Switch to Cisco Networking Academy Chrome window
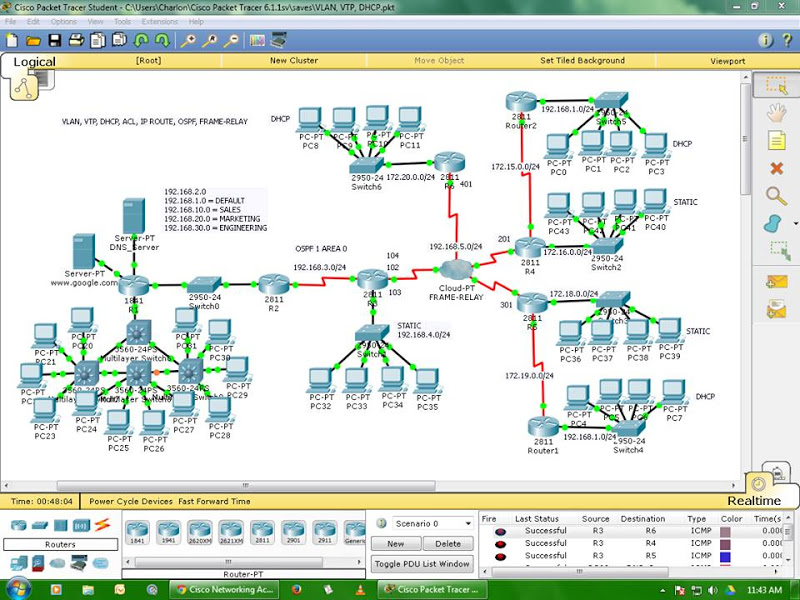Viewport: 800px width, 600px height. 222,589
